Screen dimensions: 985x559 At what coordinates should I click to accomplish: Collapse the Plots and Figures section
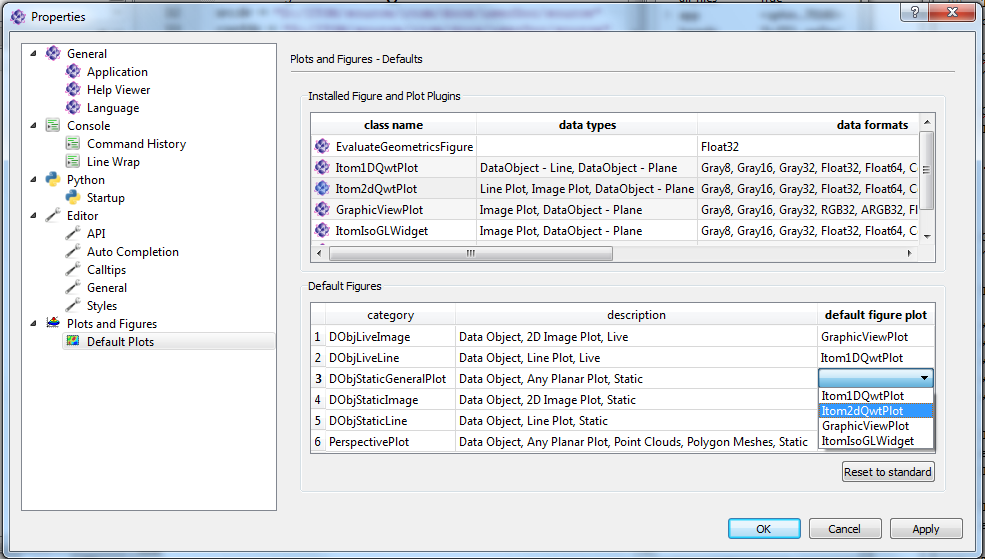click(x=34, y=324)
